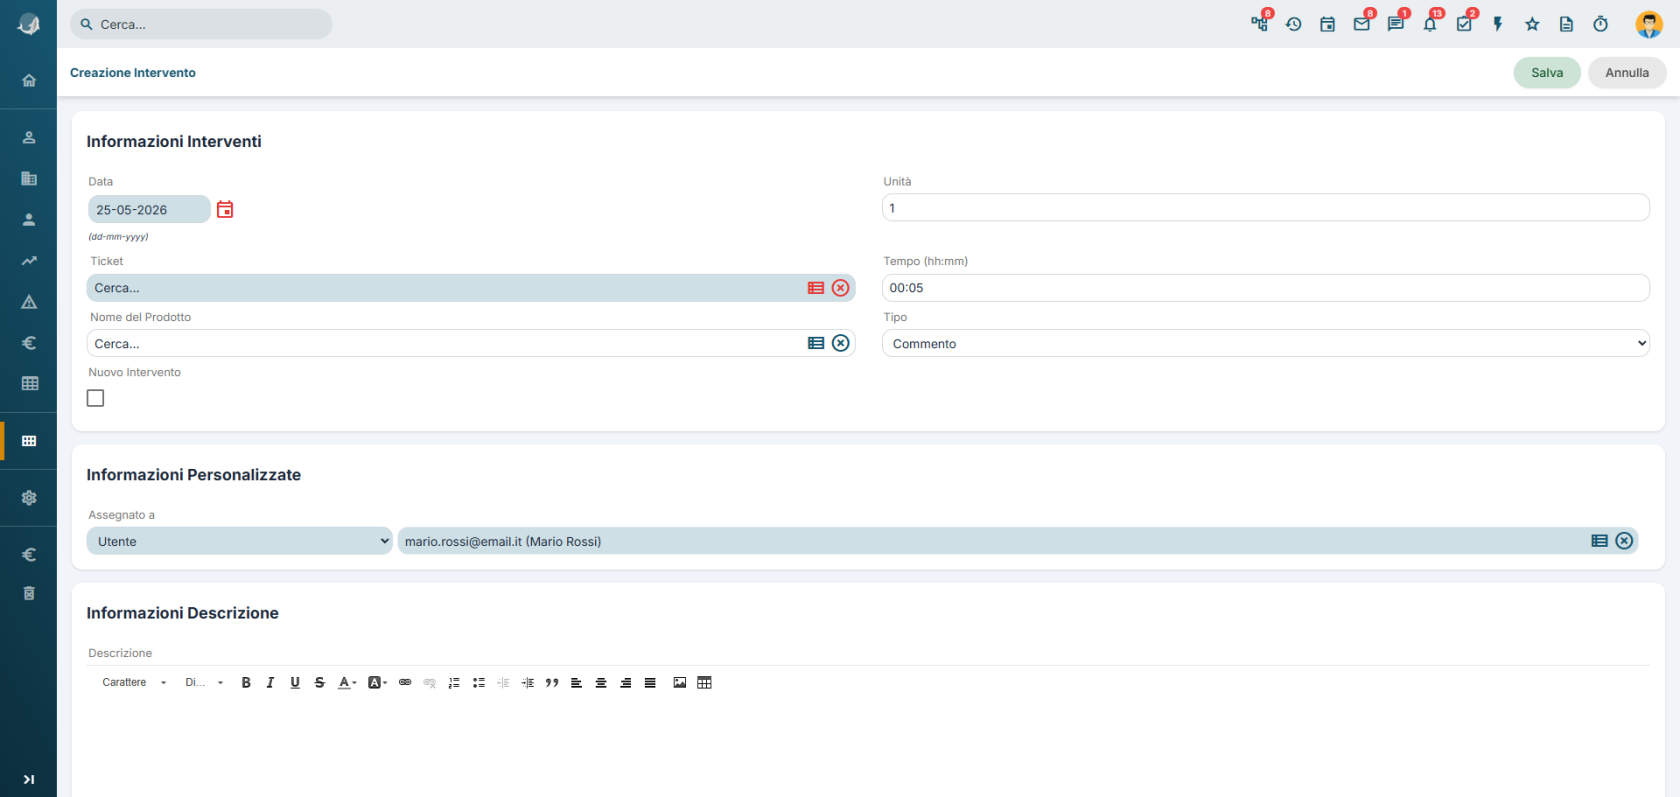The height and width of the screenshot is (797, 1680).
Task: Open the warning triangle icon in sidebar
Action: coord(29,301)
